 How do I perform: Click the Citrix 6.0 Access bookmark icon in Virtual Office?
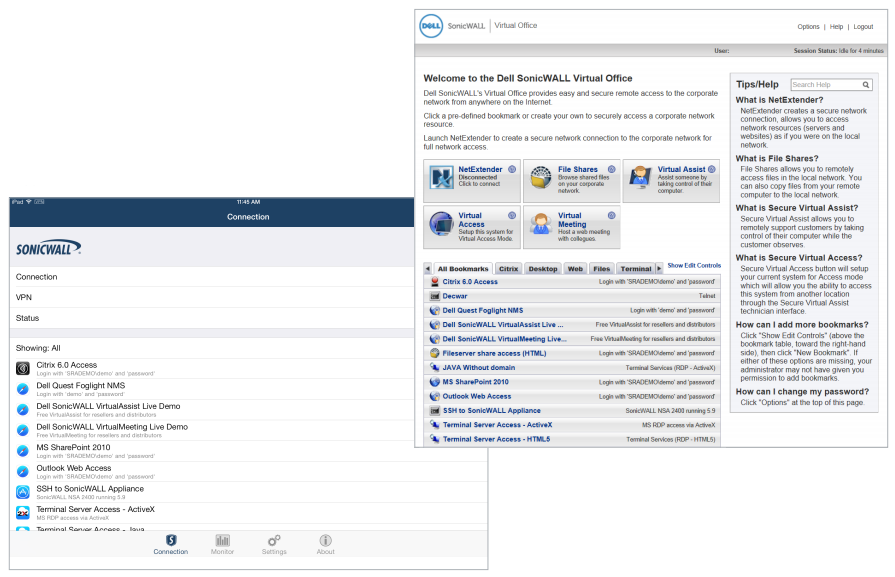pyautogui.click(x=435, y=282)
